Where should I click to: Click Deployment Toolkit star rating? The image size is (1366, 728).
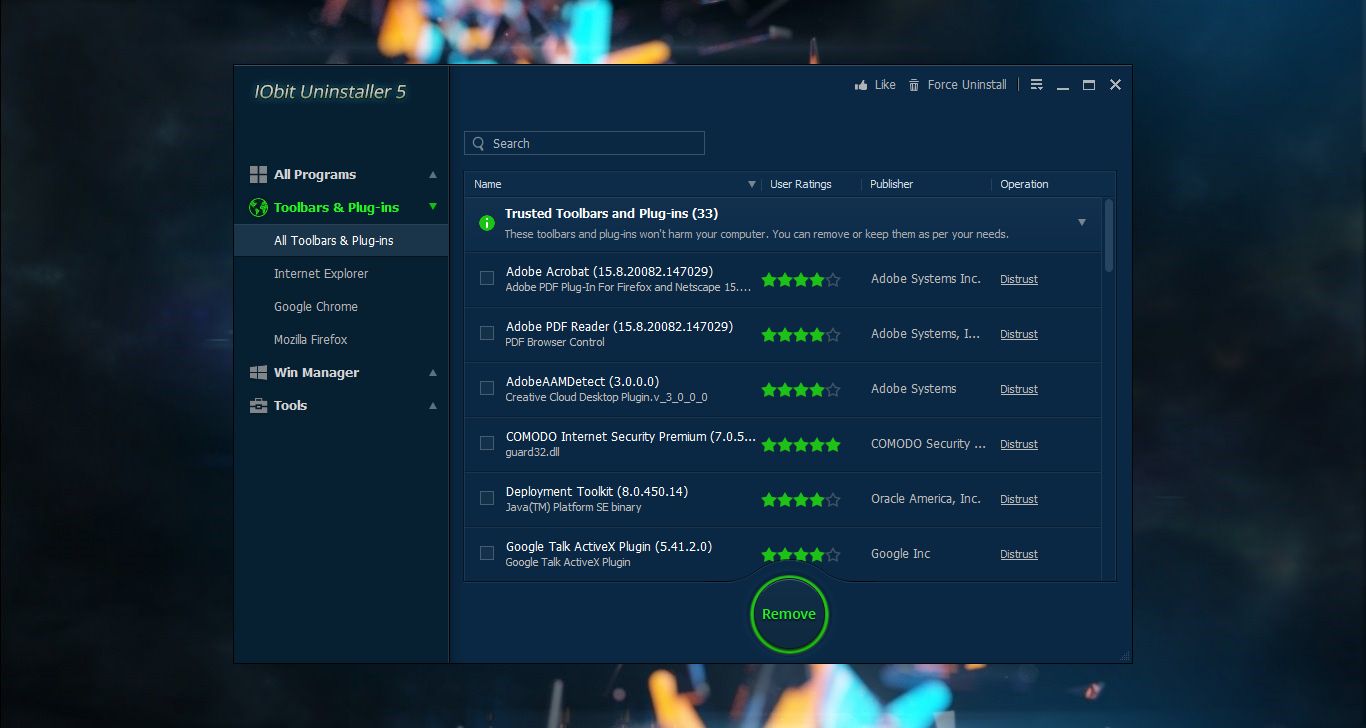801,499
